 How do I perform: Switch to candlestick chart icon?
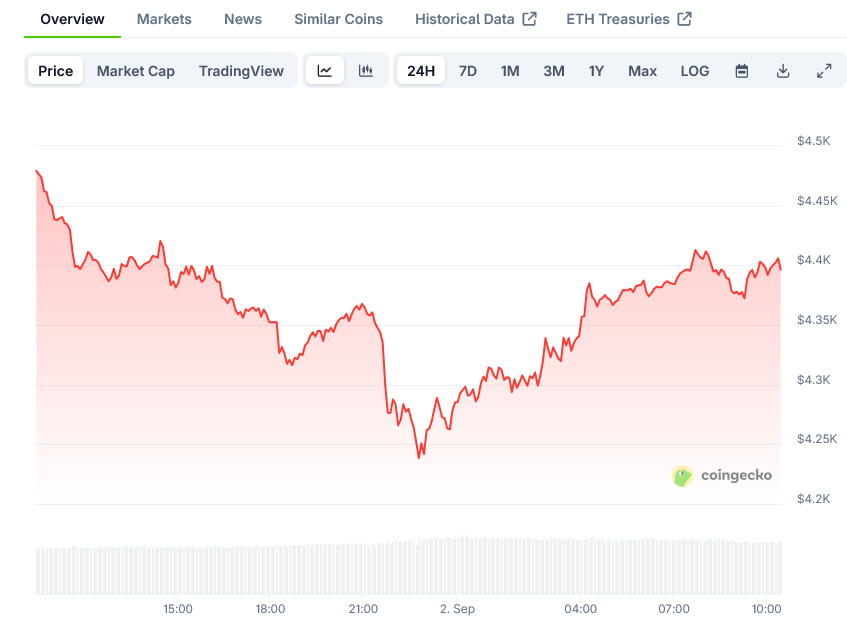(x=366, y=71)
